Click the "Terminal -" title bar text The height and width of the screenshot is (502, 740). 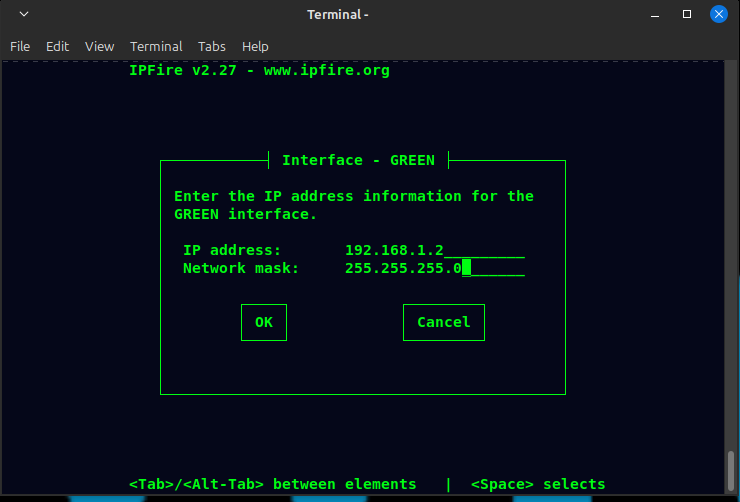(338, 15)
